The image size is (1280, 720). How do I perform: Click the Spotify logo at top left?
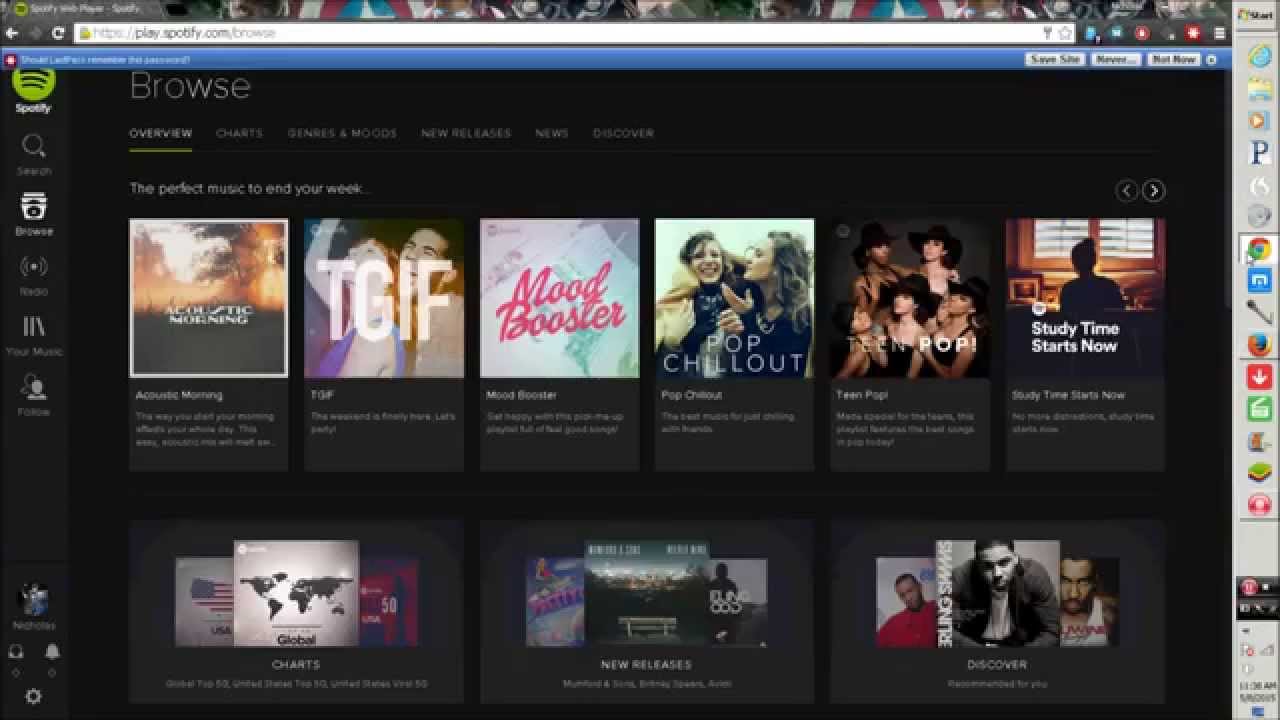point(33,88)
